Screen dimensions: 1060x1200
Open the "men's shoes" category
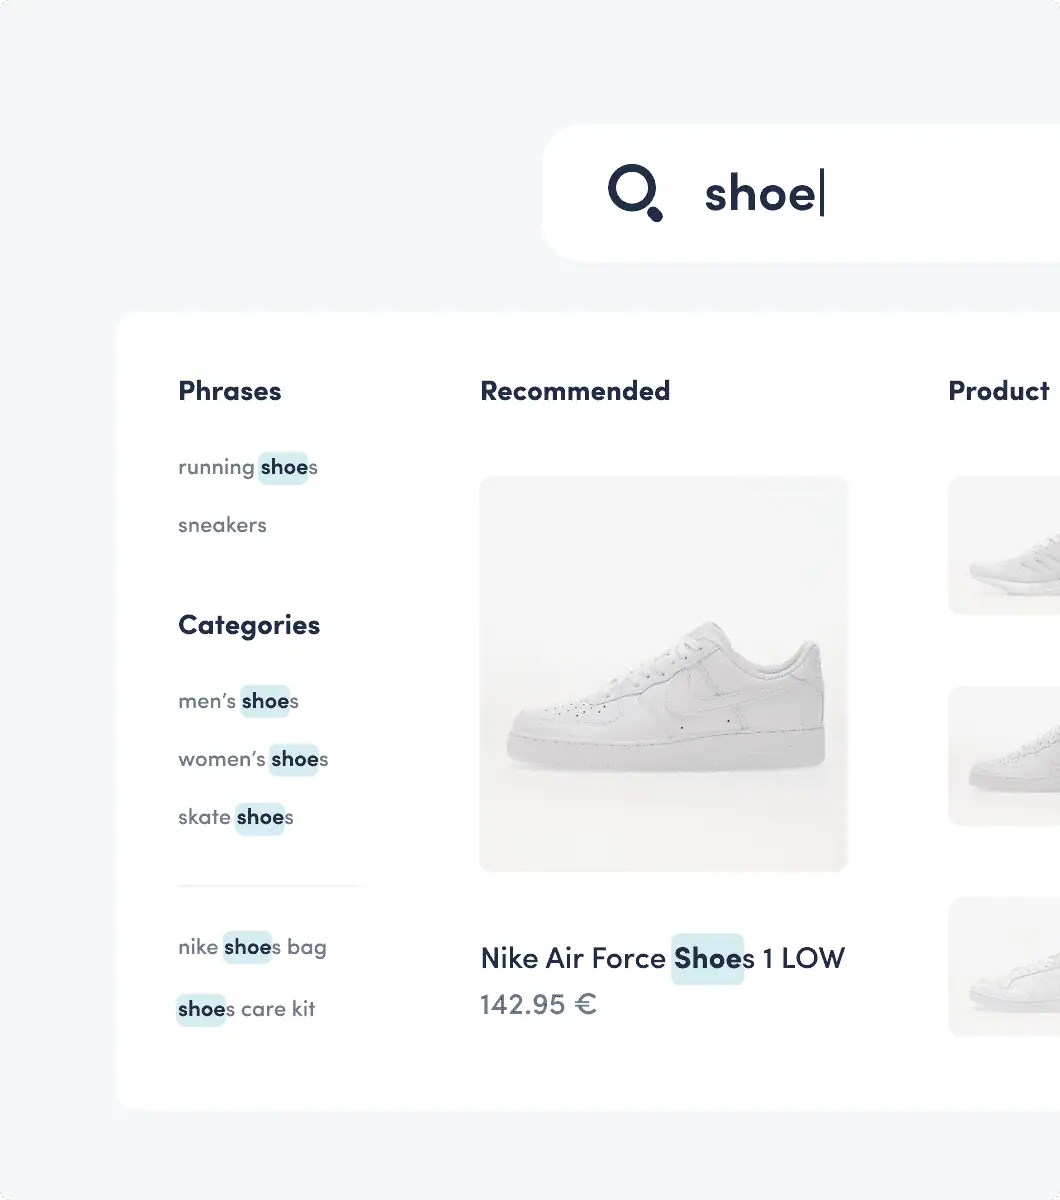tap(238, 701)
